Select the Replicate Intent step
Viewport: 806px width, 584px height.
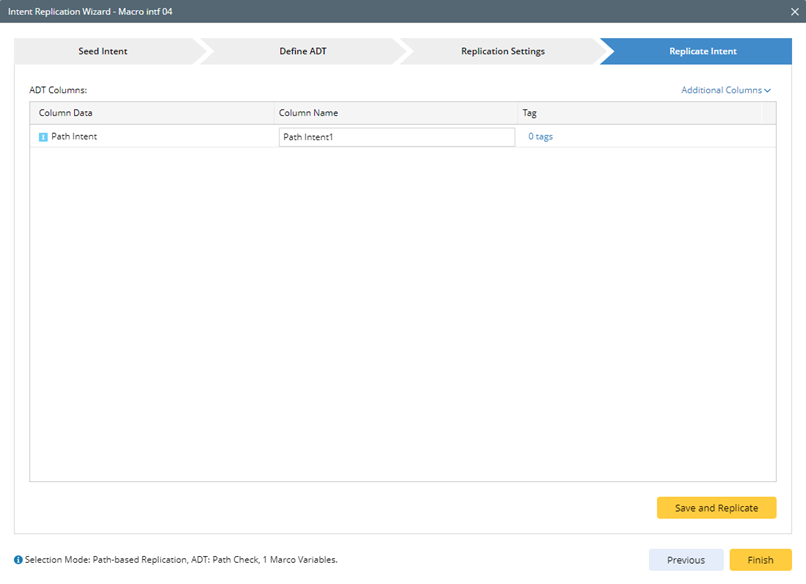coord(702,51)
